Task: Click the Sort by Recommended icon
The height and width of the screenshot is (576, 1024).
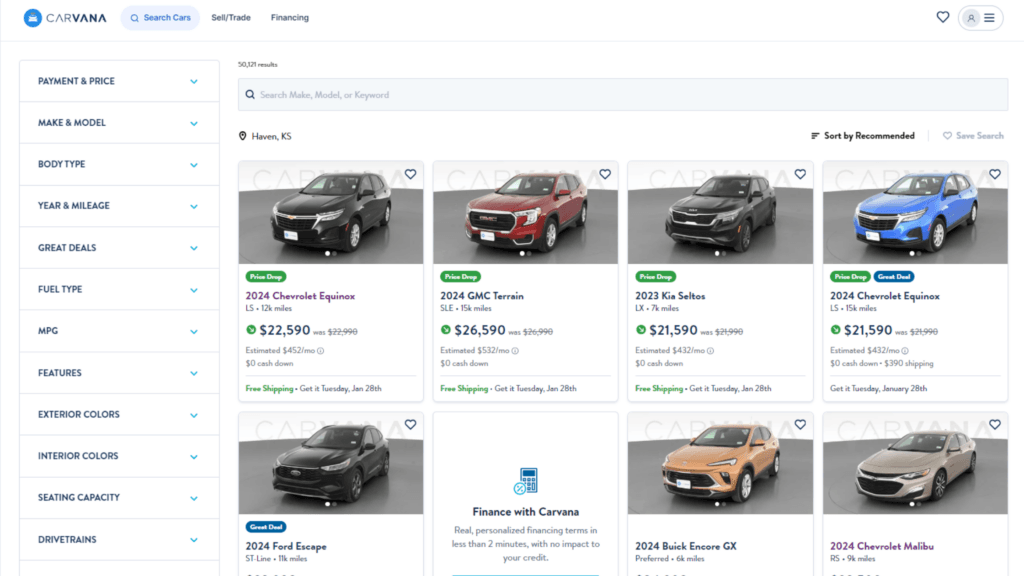Action: [x=815, y=136]
